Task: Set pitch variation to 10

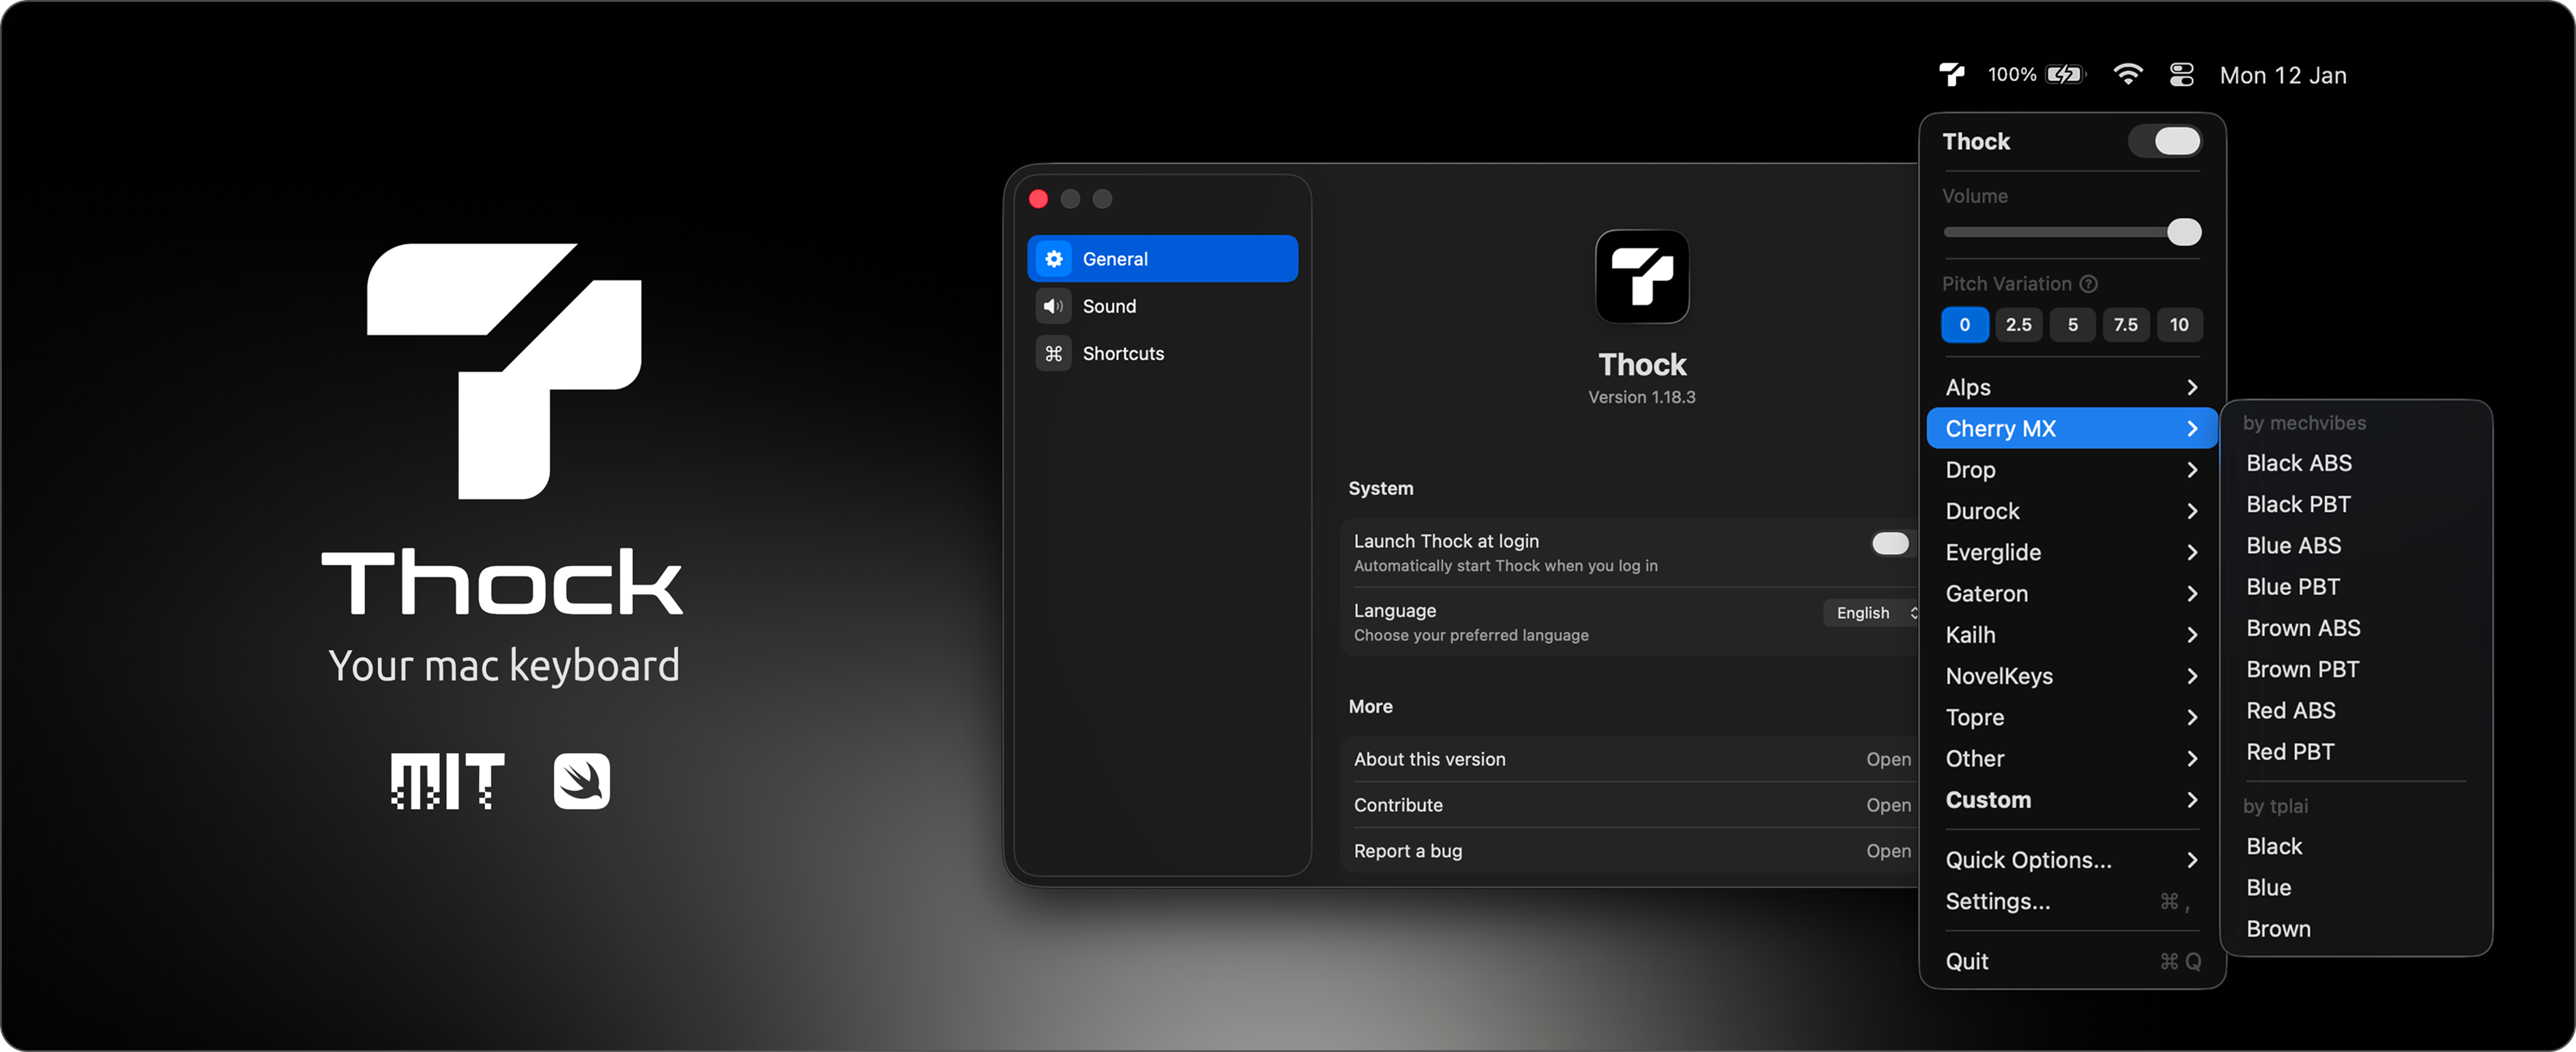Action: (2179, 325)
